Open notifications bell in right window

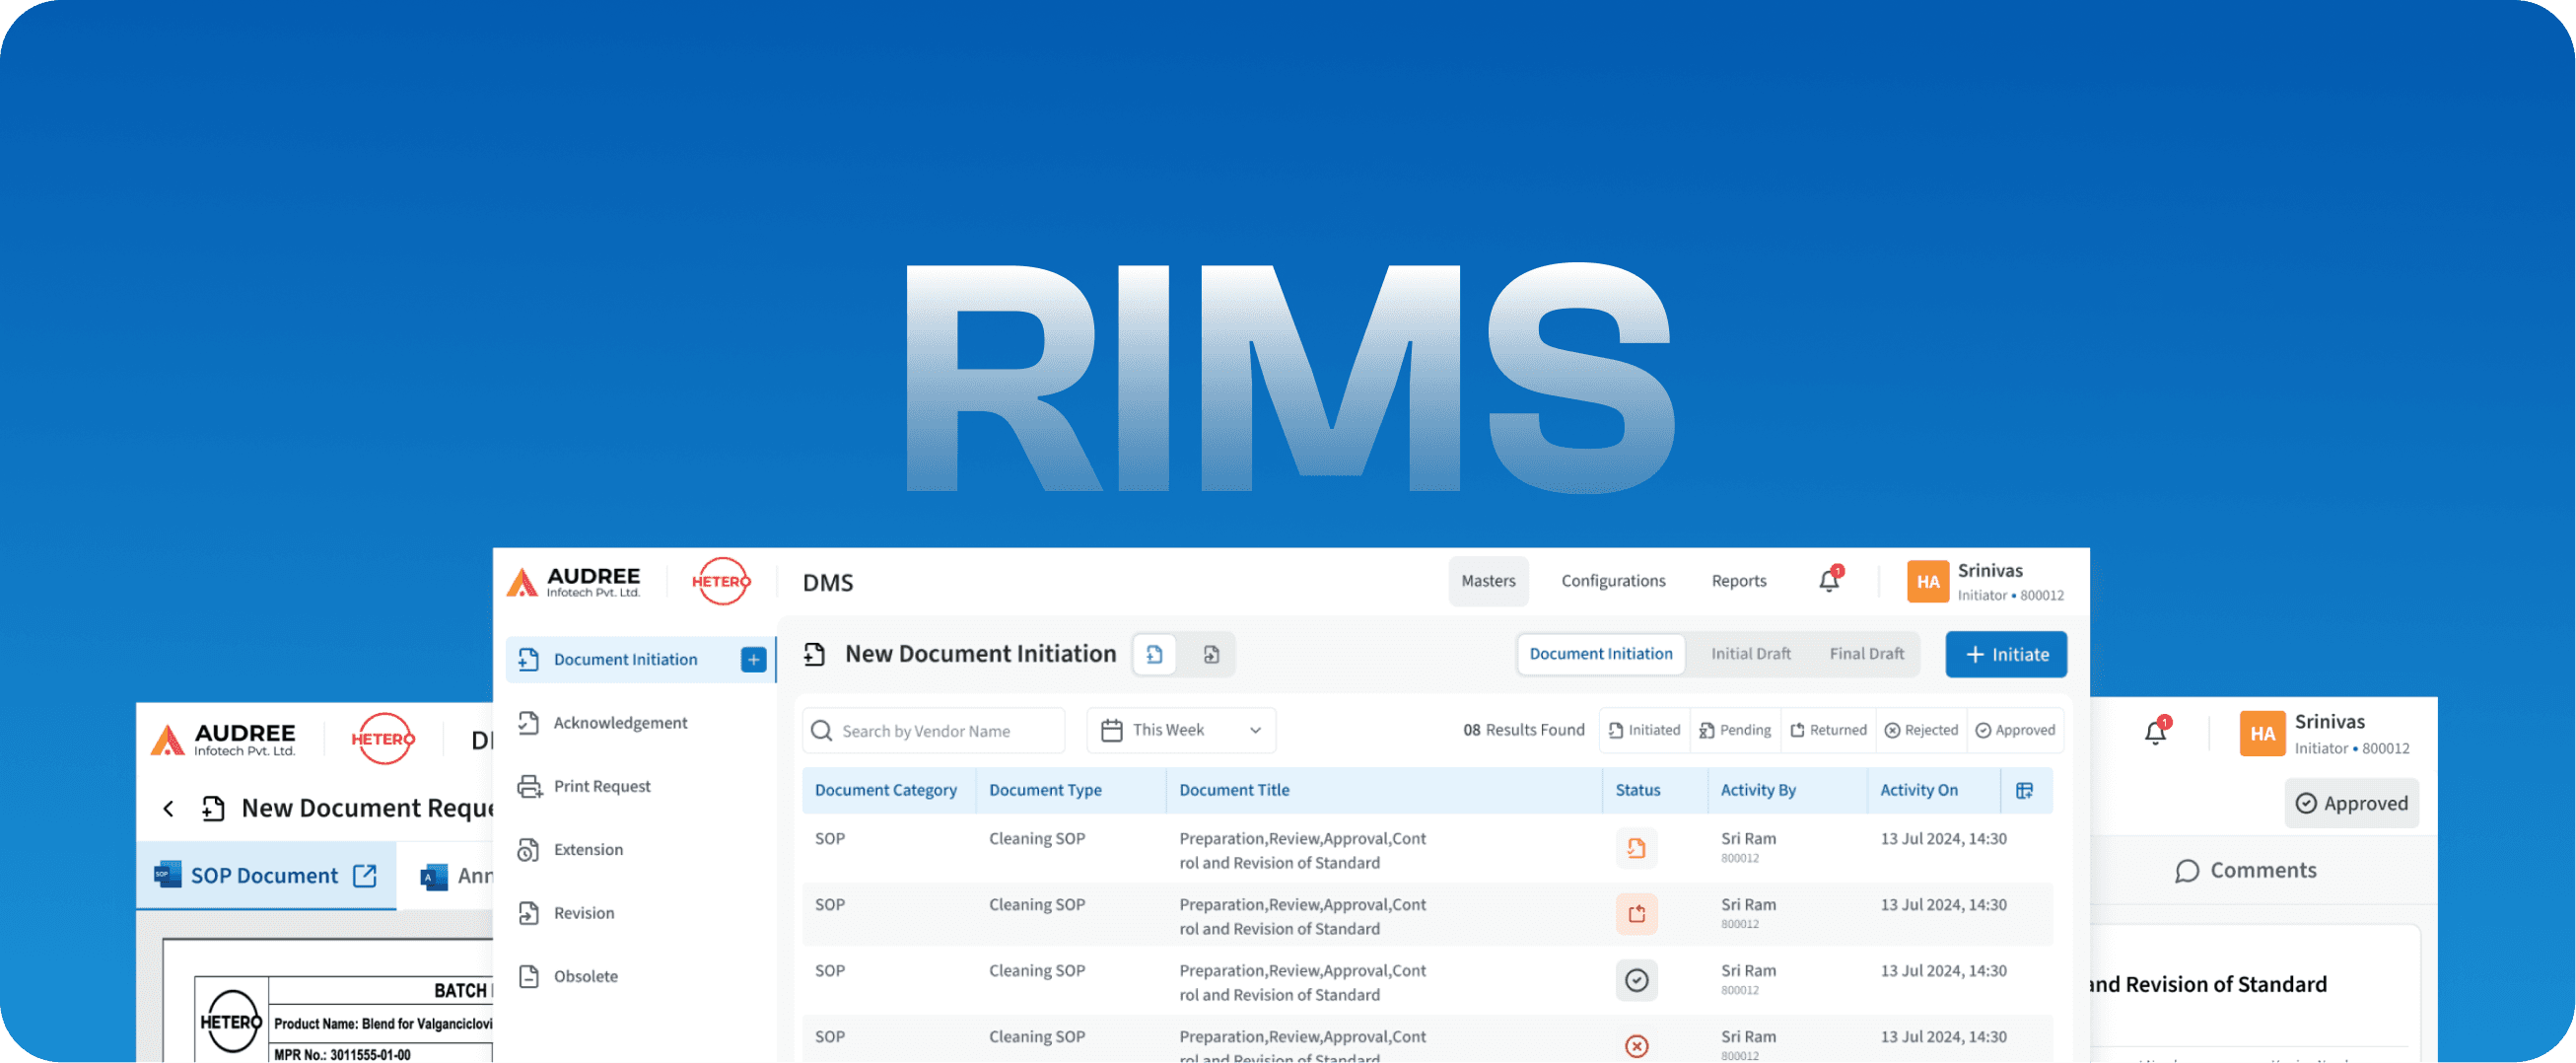tap(2156, 732)
